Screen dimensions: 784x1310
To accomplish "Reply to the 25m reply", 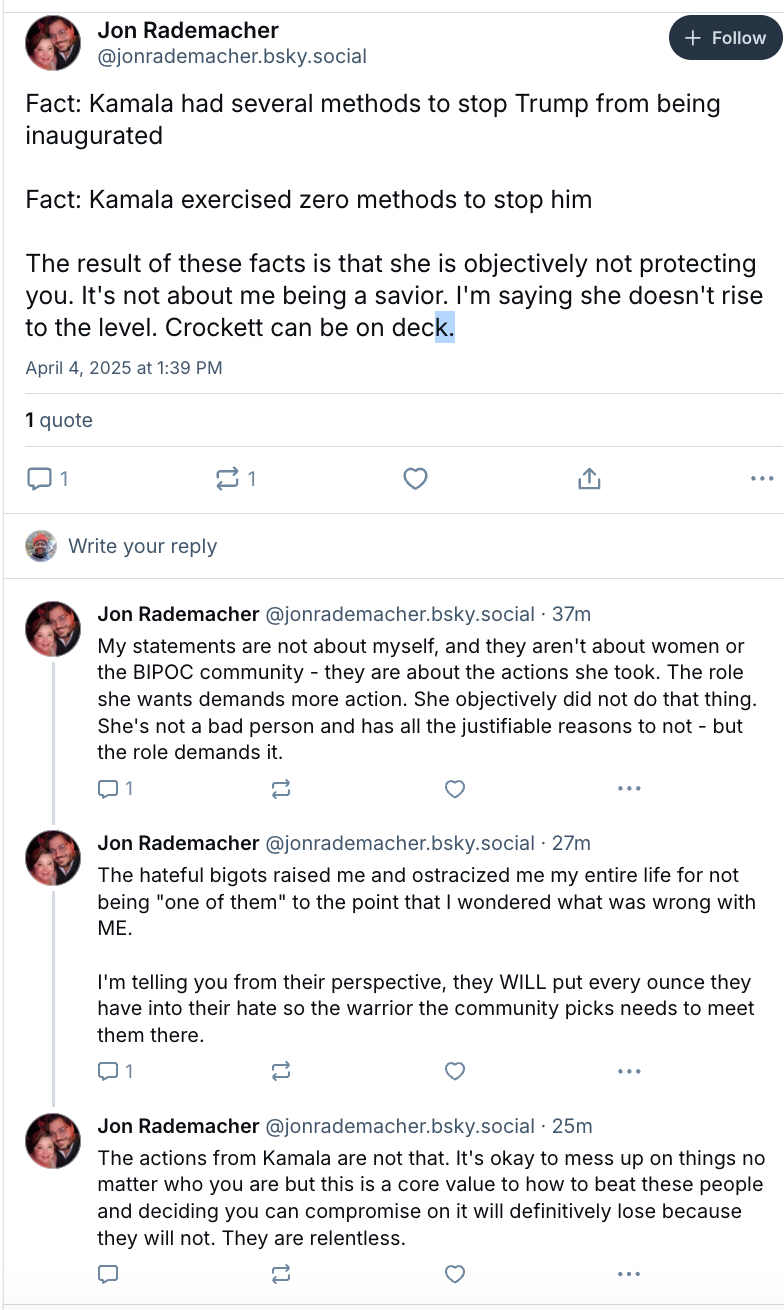I will coord(108,1274).
